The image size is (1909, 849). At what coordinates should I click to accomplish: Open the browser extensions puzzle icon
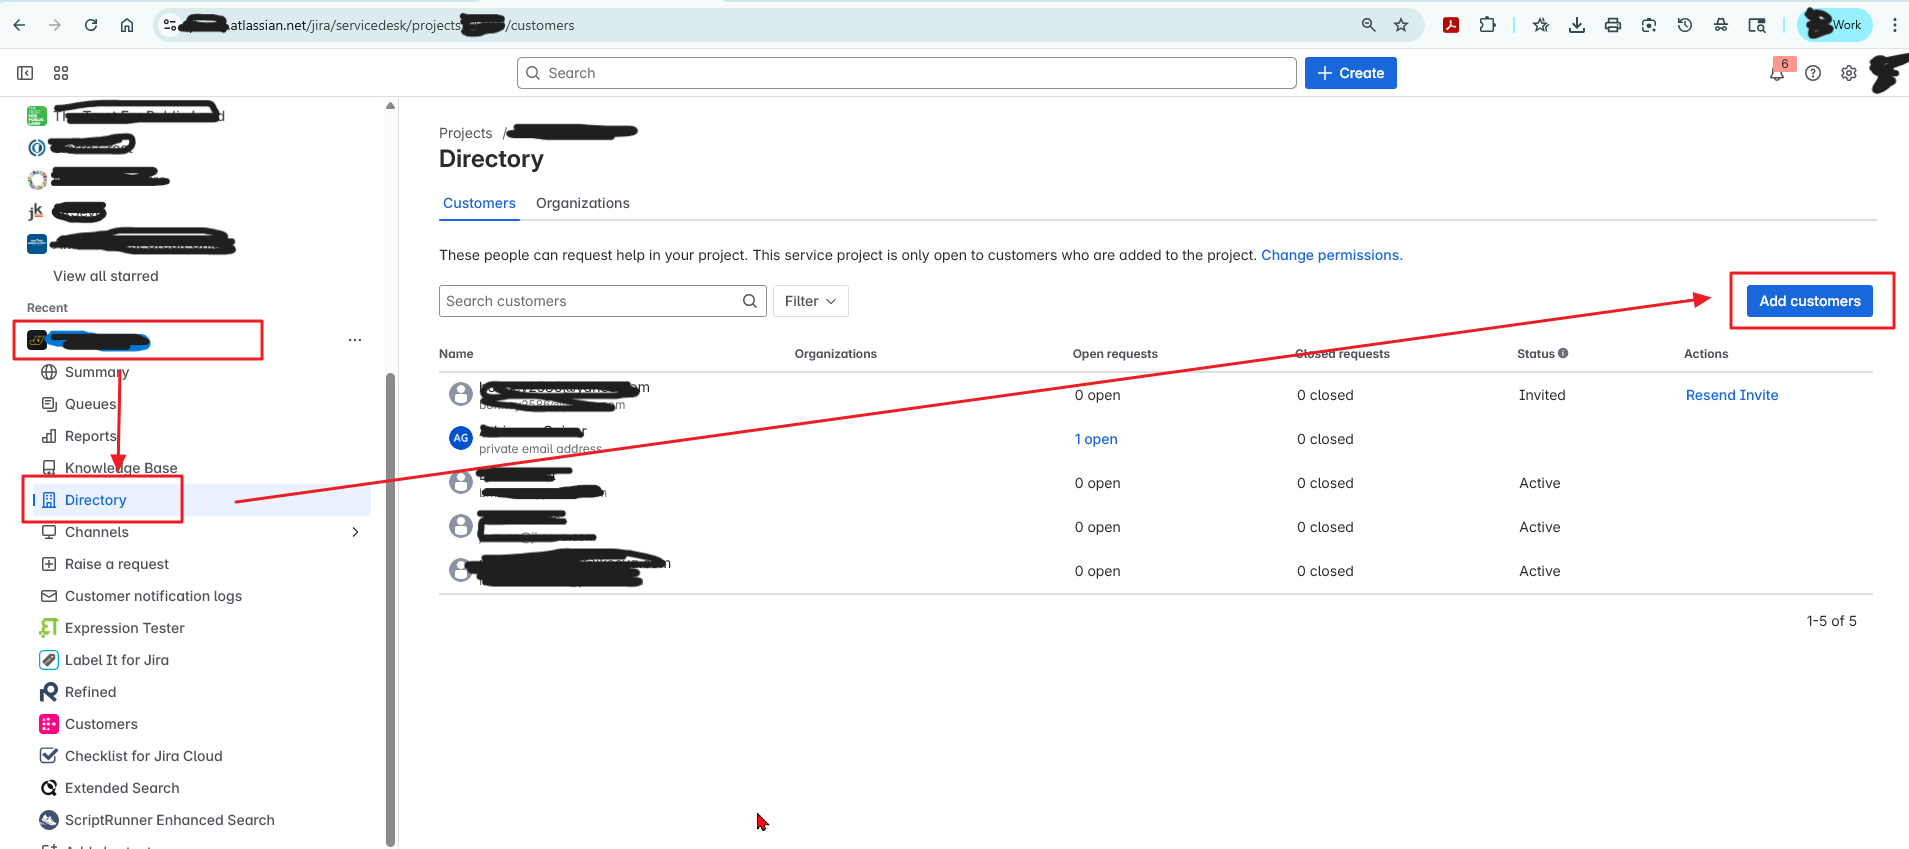1488,25
